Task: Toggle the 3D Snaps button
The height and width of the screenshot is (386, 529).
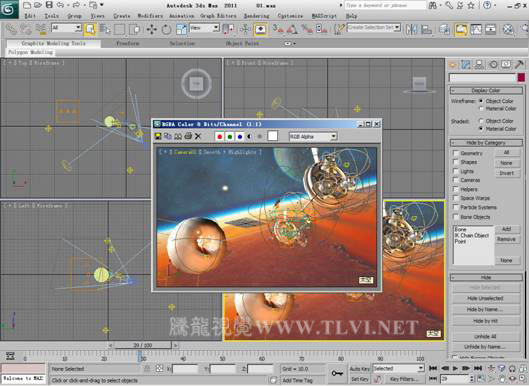Action: tap(278, 30)
